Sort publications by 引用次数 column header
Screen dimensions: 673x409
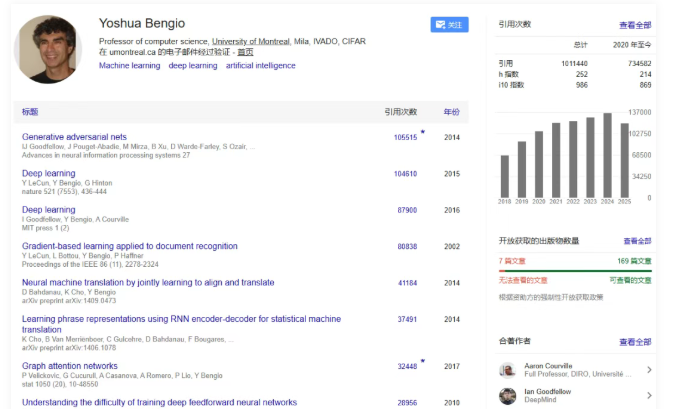pos(401,112)
